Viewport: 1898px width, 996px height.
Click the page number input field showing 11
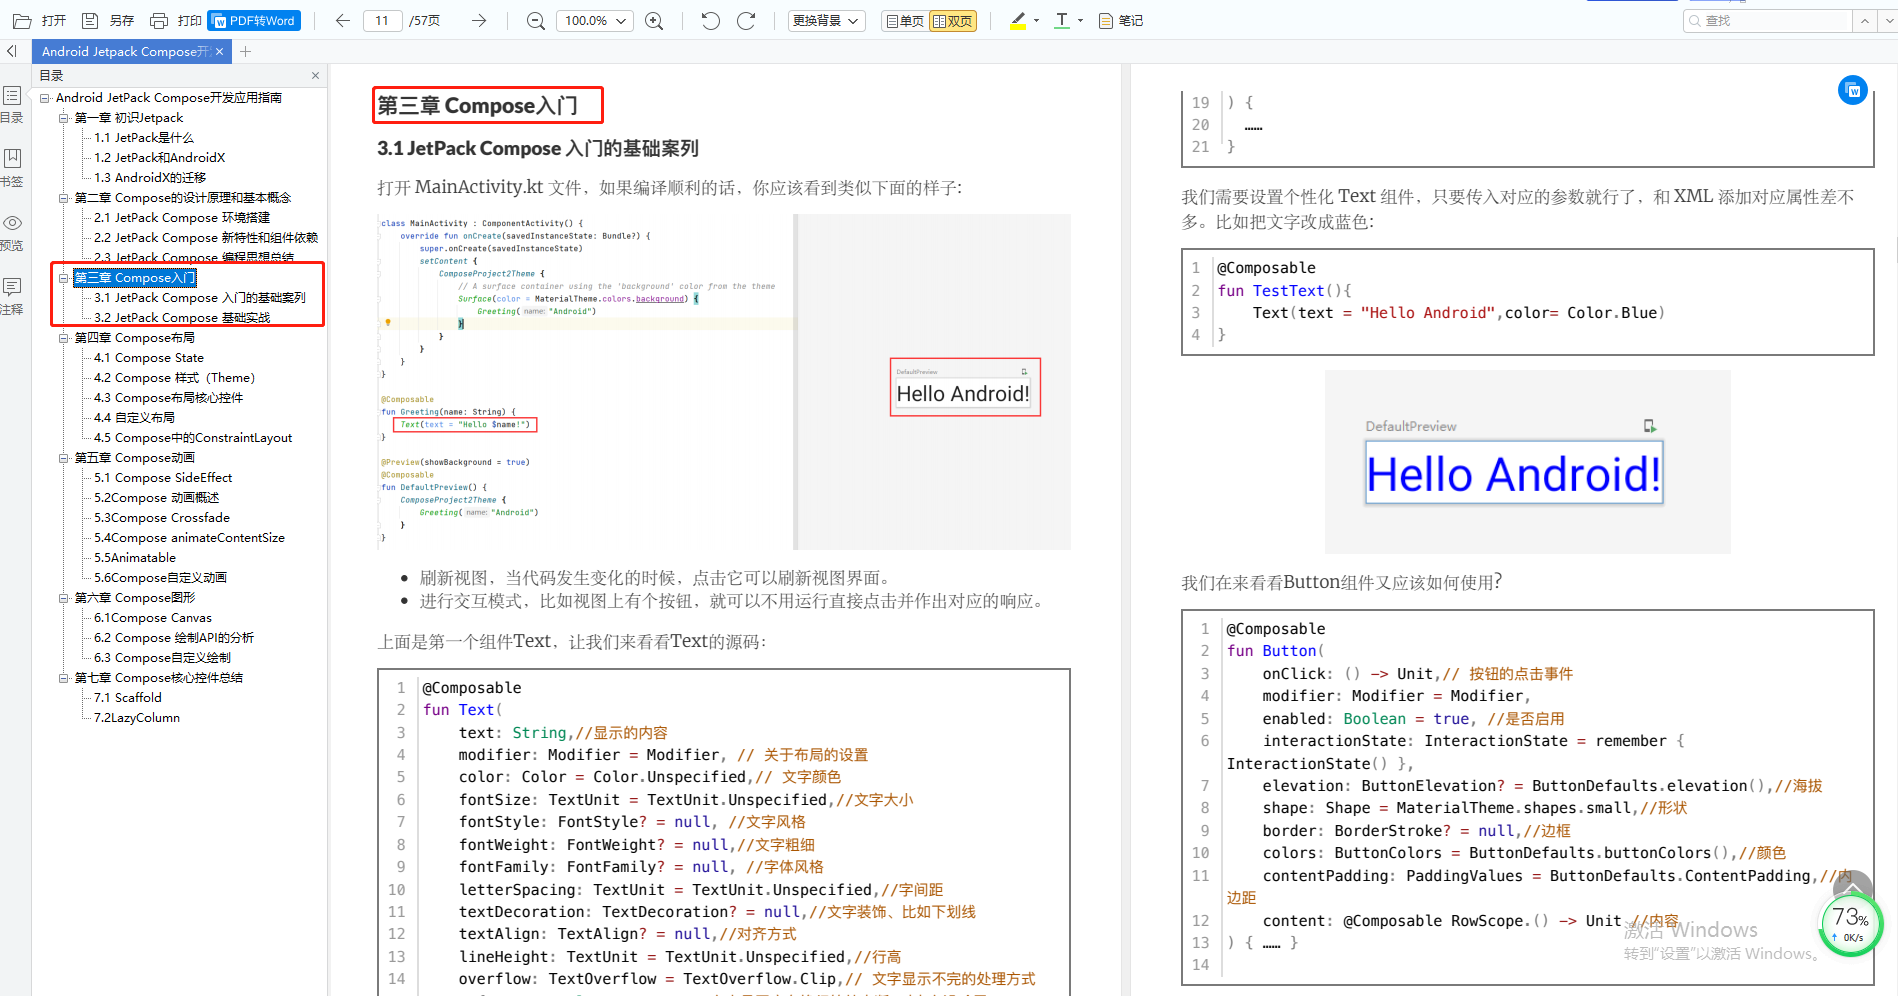pyautogui.click(x=382, y=20)
